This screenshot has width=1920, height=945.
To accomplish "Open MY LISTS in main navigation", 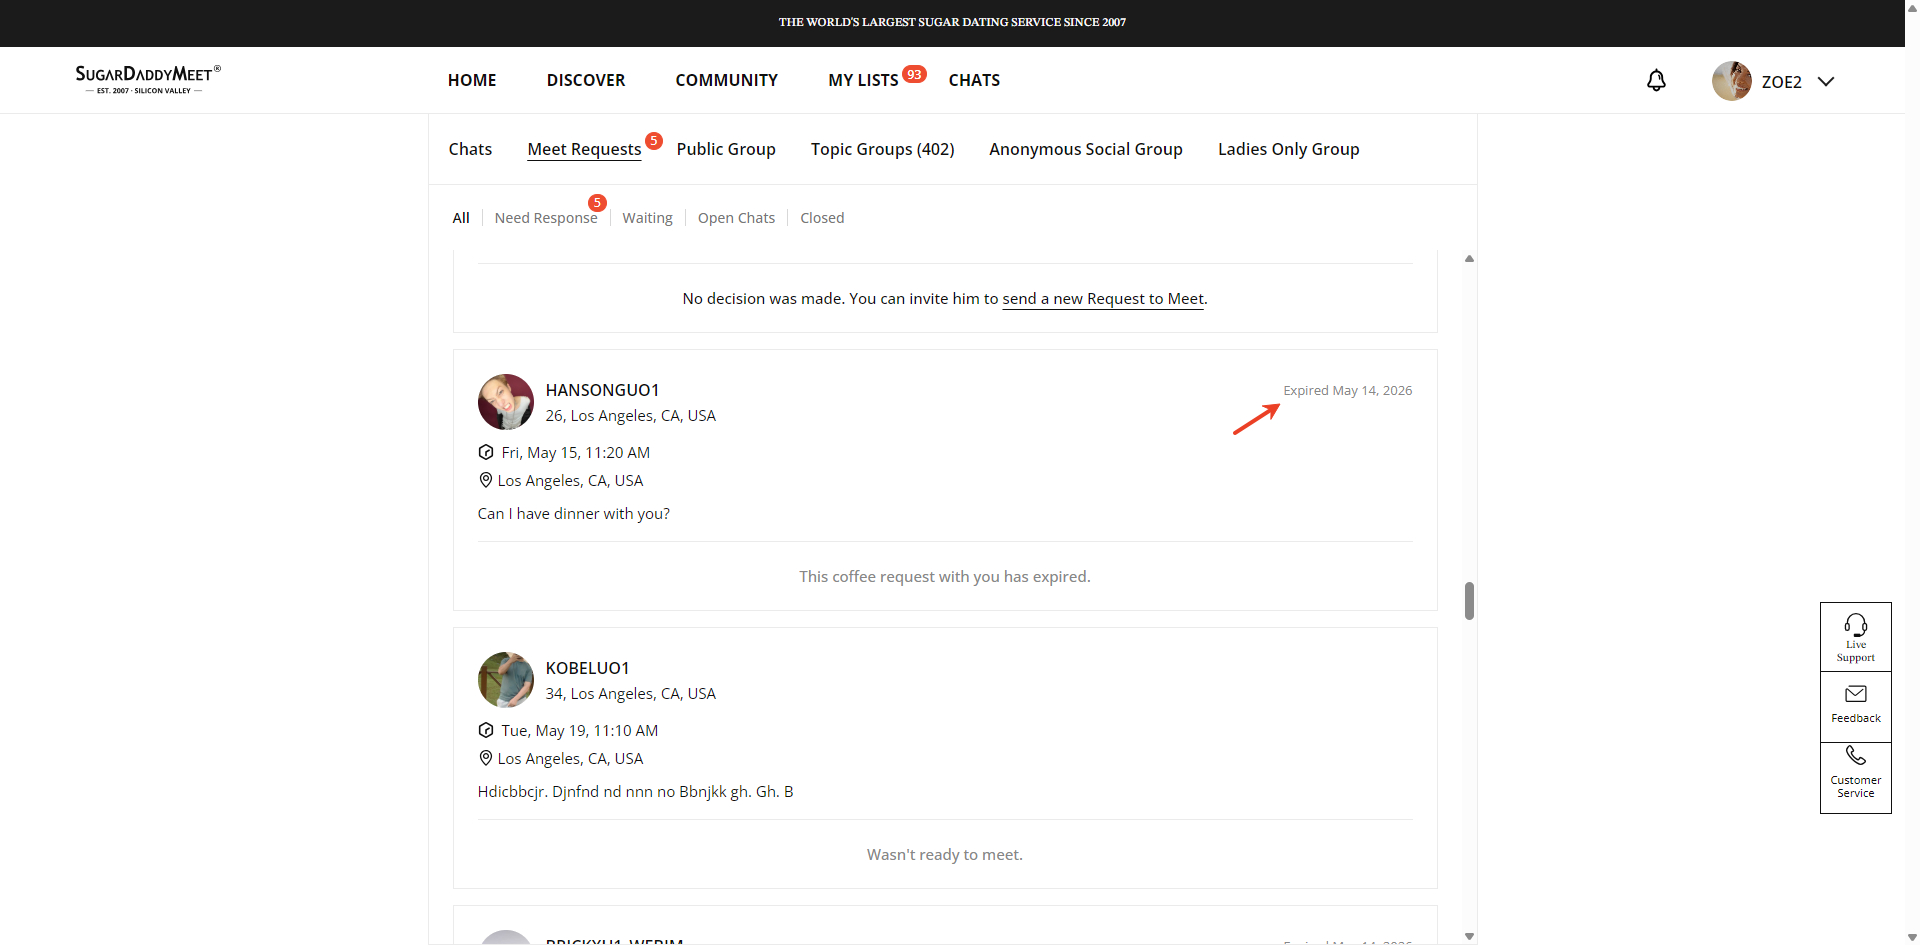I will click(863, 80).
